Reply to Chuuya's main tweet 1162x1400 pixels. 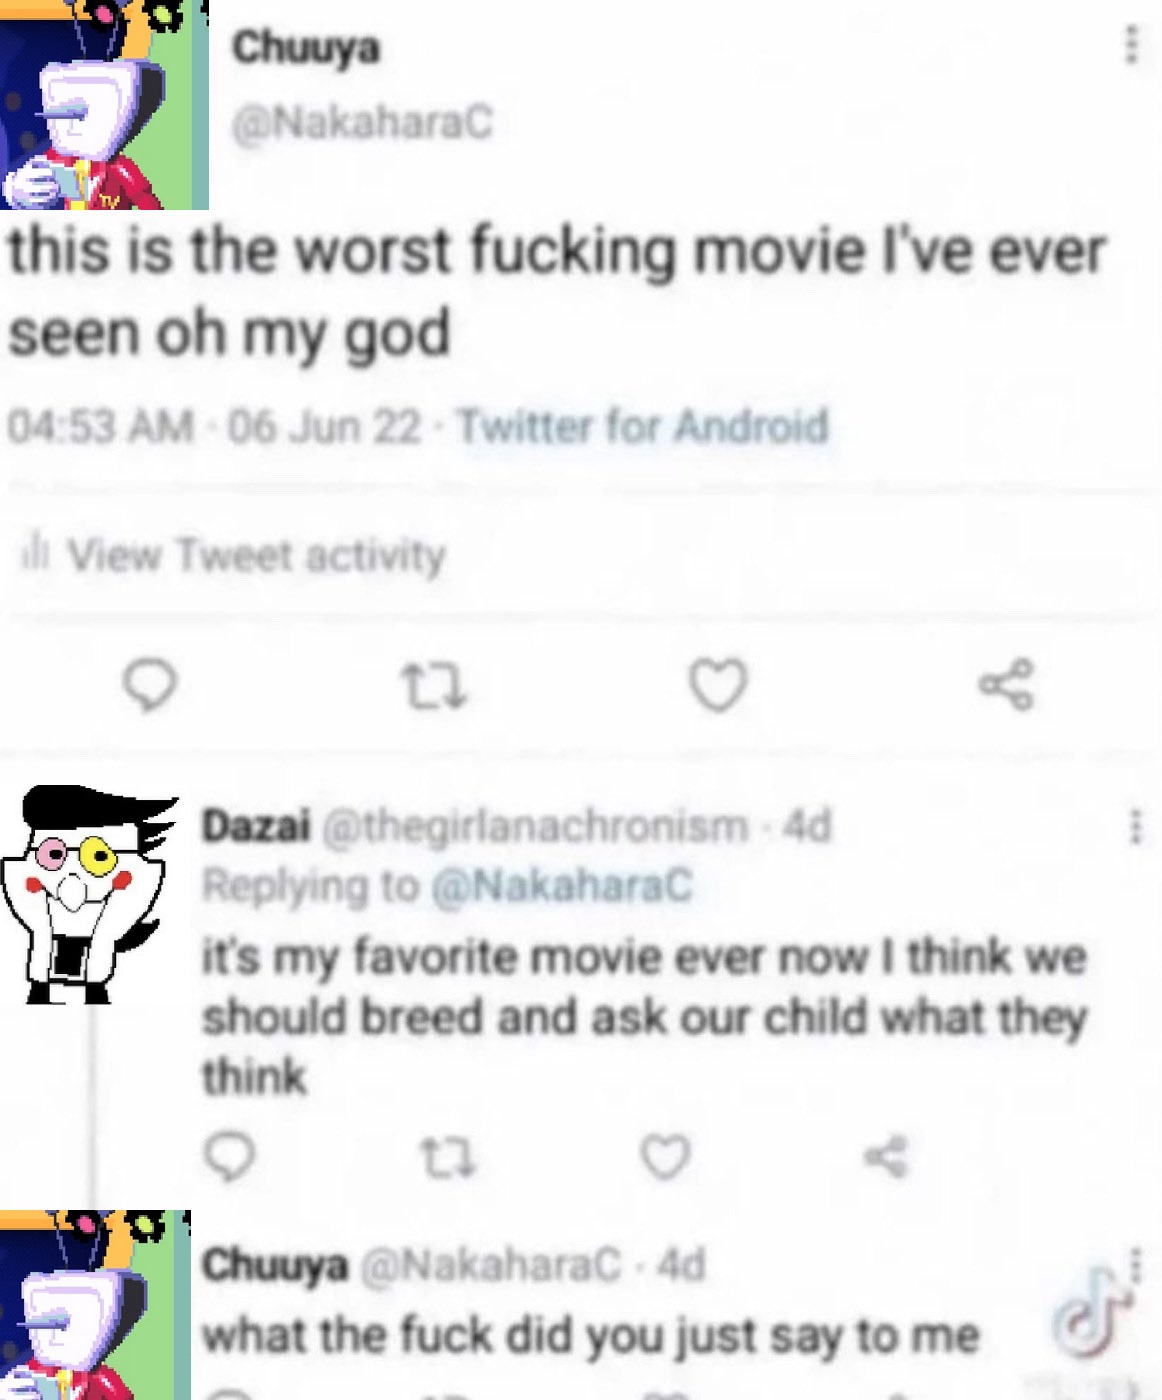[150, 686]
